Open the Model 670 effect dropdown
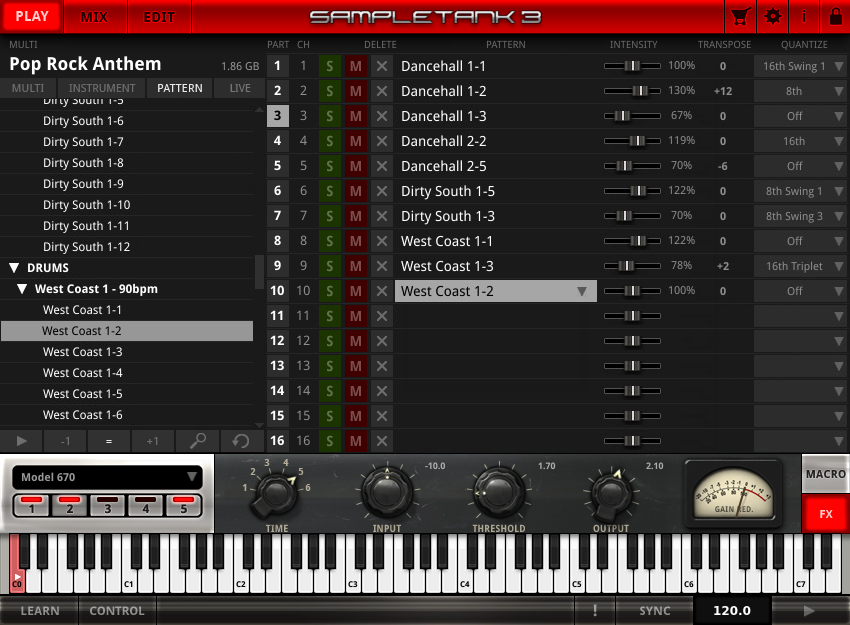The image size is (850, 625). coord(107,477)
